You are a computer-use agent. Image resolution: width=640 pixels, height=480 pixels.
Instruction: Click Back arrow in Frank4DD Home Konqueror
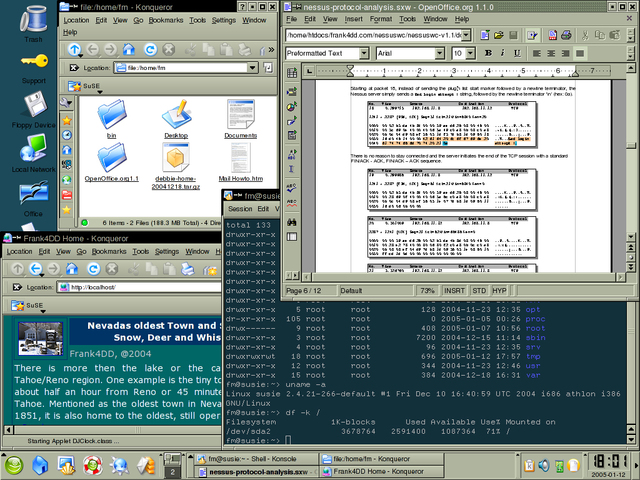point(36,269)
